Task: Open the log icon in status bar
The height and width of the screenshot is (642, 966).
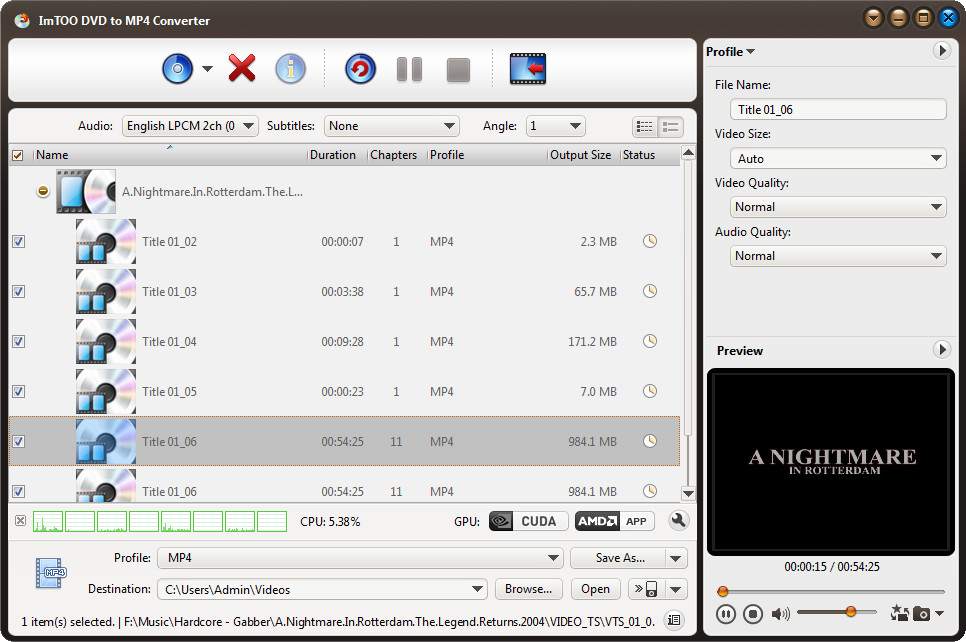Action: pos(674,620)
